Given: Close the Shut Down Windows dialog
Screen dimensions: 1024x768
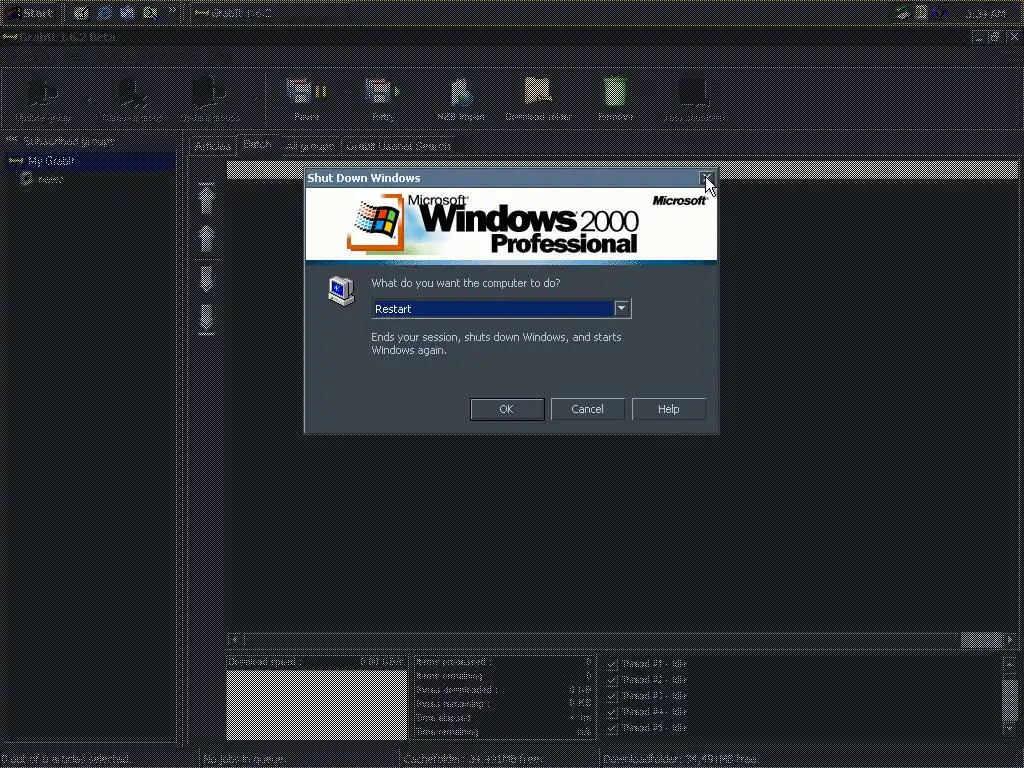Looking at the screenshot, I should 707,178.
